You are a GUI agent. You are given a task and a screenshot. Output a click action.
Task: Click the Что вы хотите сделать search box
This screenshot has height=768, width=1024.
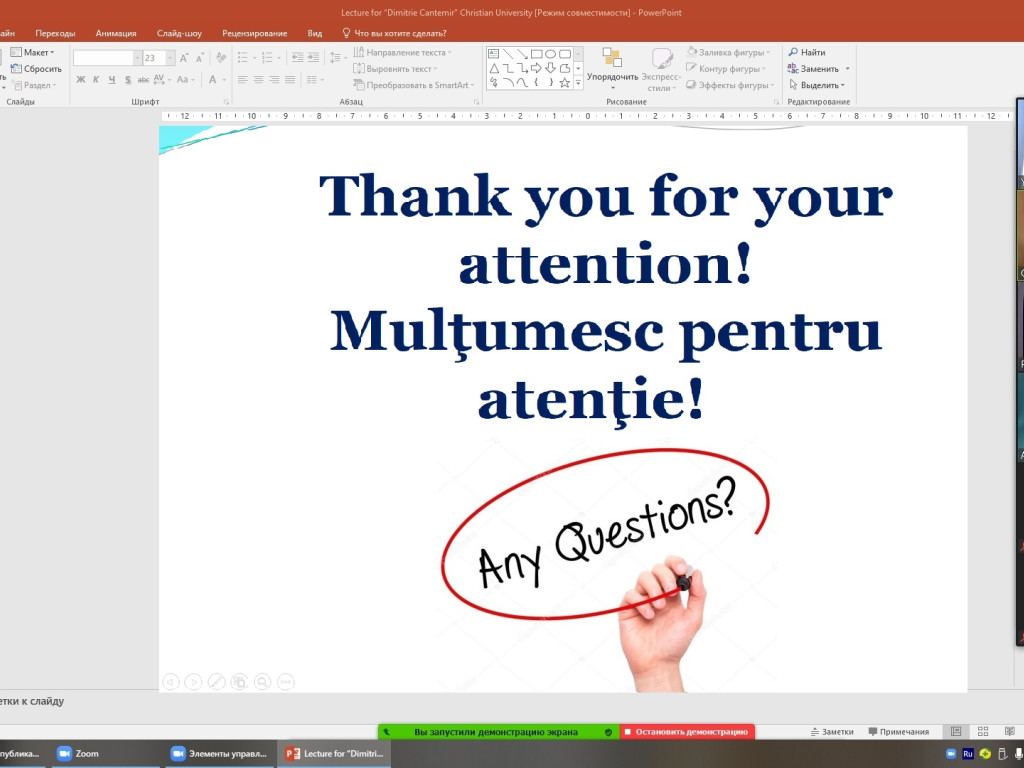point(394,33)
